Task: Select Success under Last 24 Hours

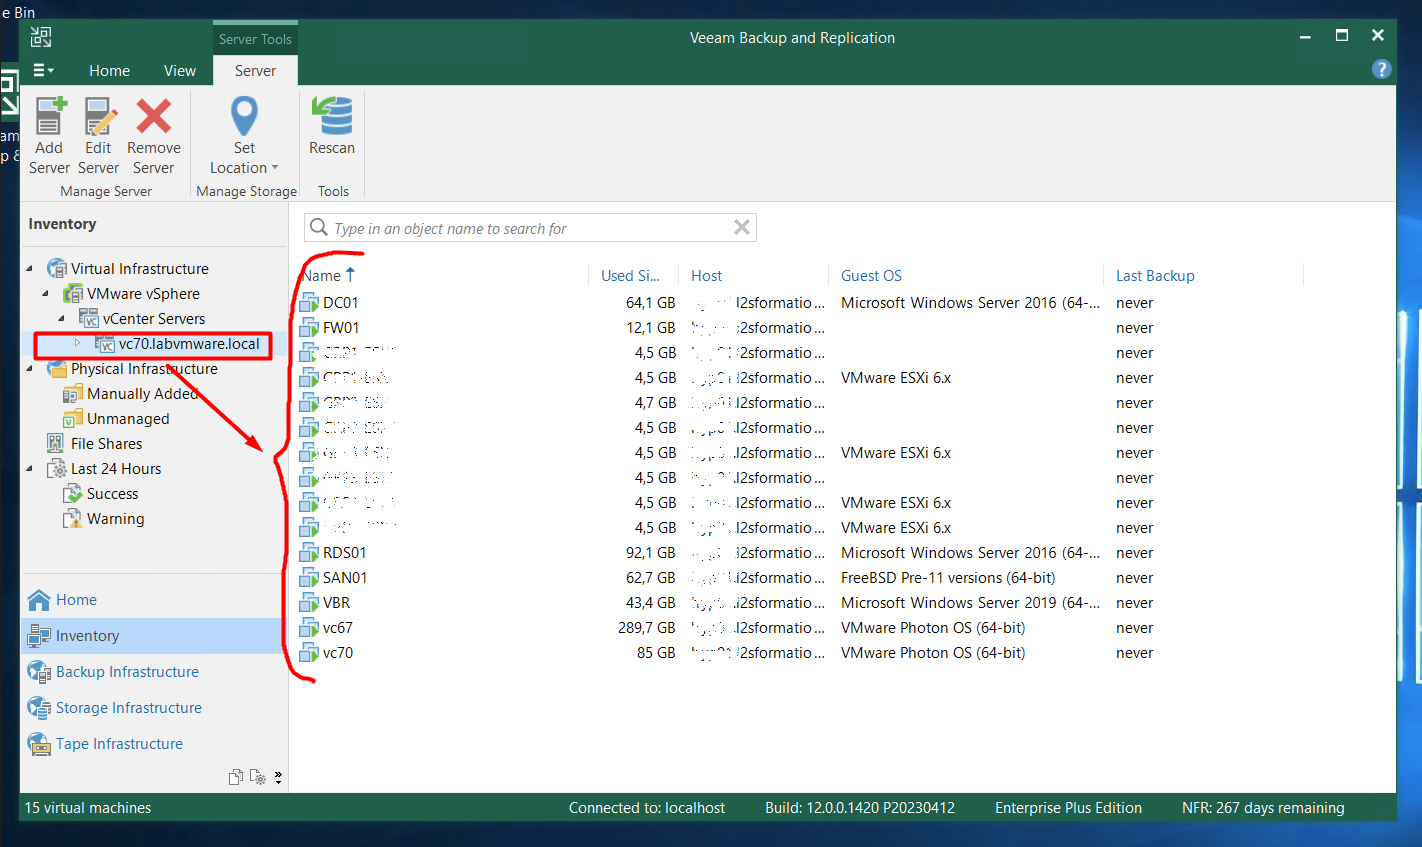Action: 112,493
